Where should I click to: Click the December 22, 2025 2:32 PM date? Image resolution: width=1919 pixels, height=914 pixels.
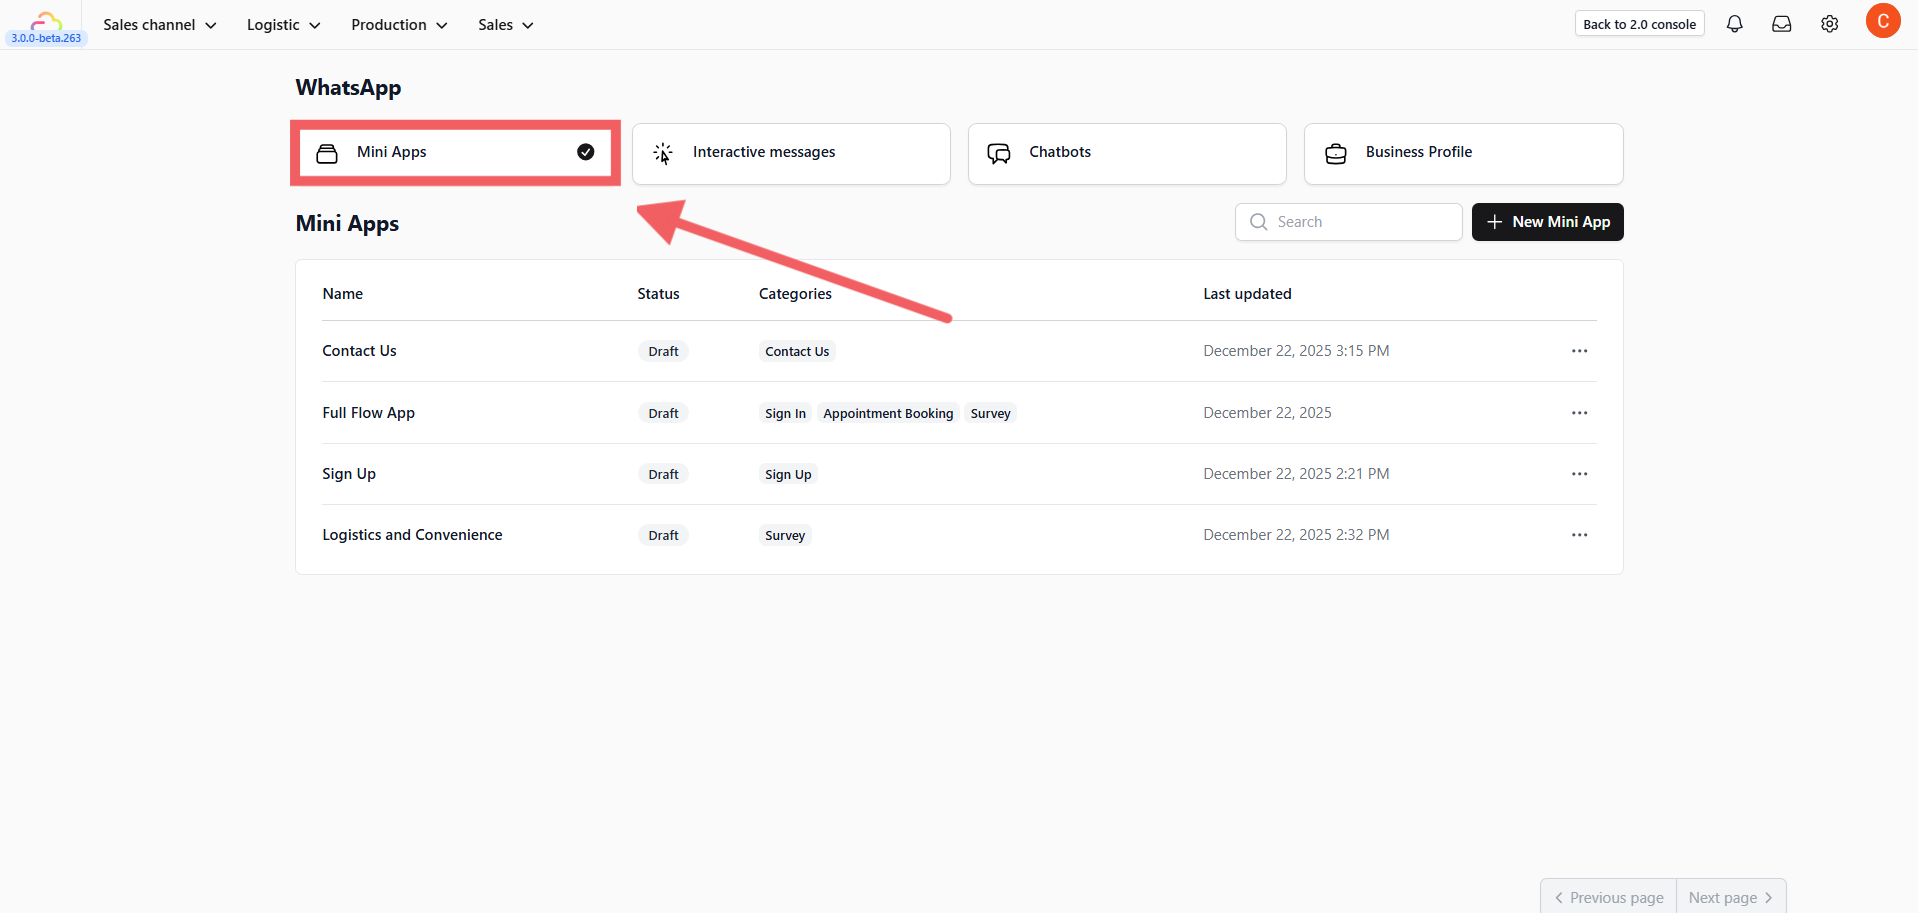1296,535
